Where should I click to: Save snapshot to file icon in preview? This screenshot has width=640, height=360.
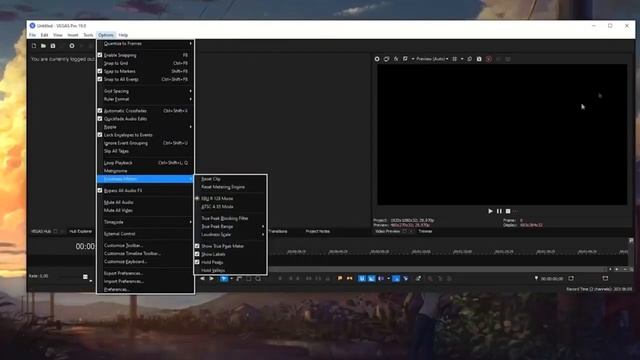pos(479,59)
